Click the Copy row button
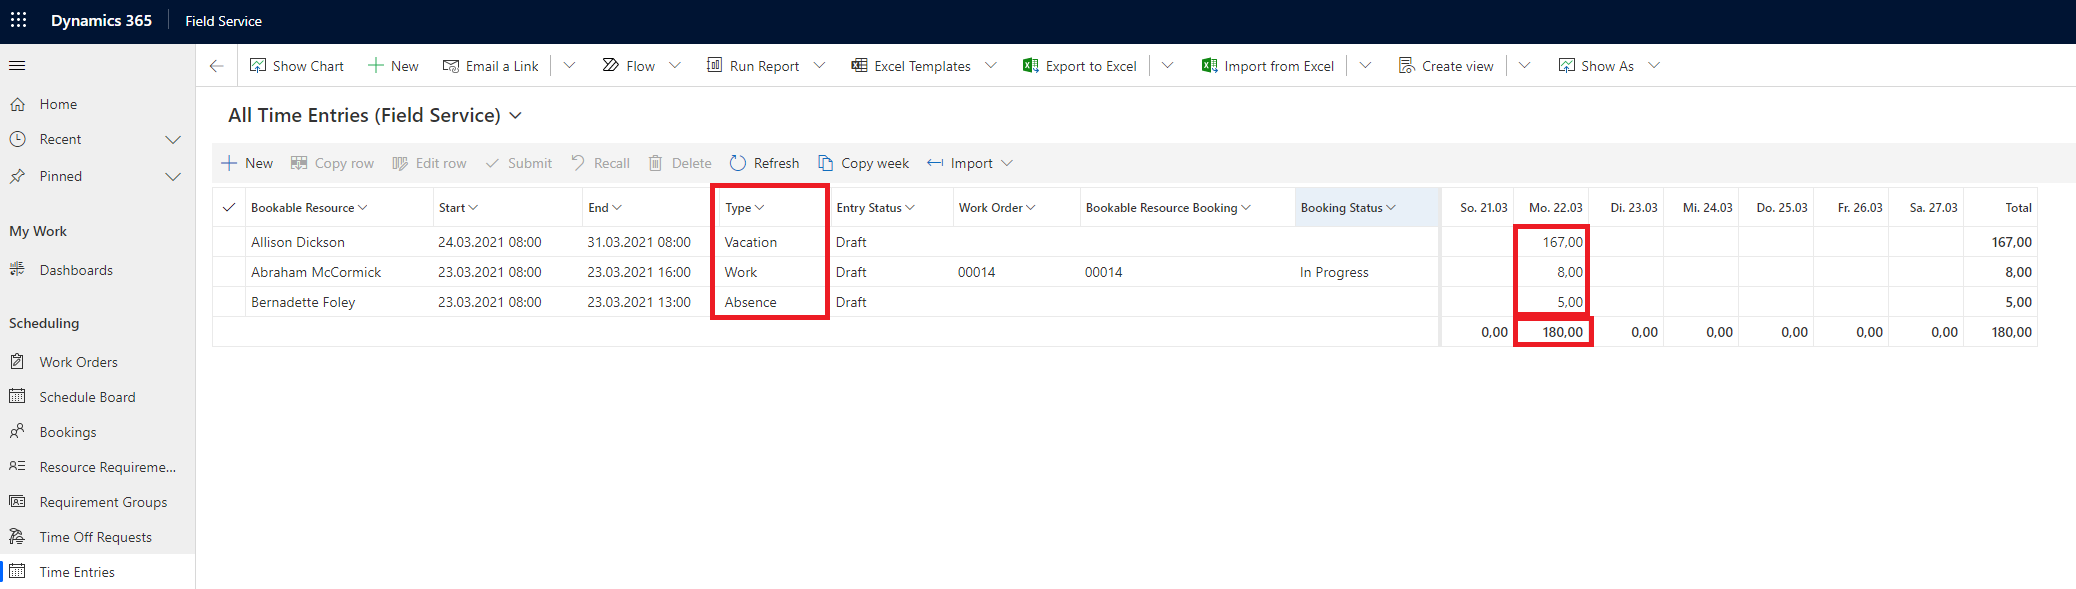The image size is (2076, 589). tap(332, 163)
